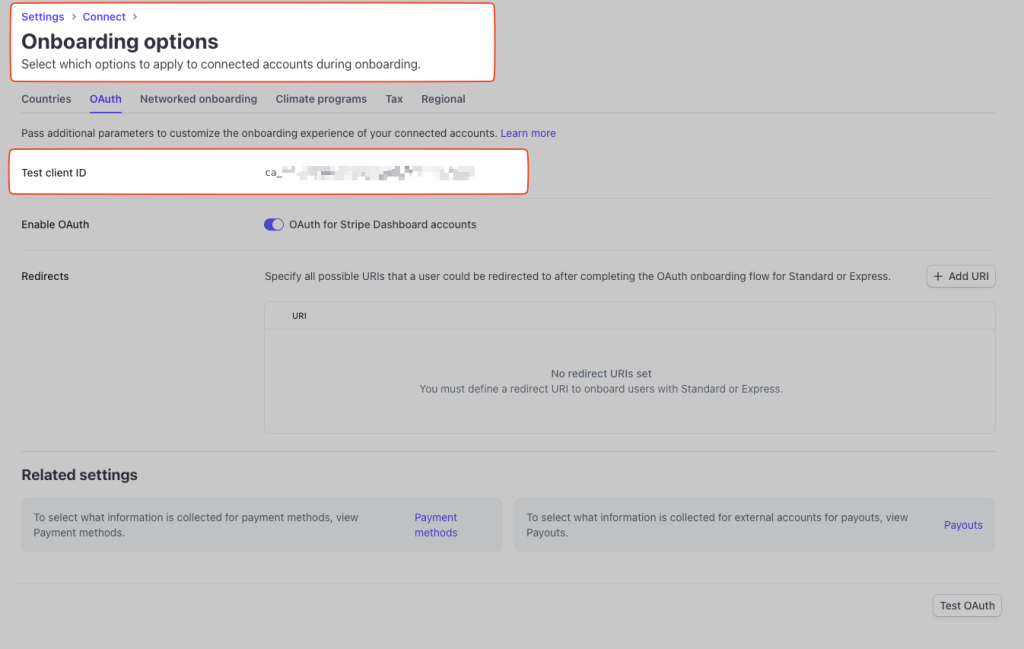1024x649 pixels.
Task: Select the blurred Test client ID value
Action: coord(370,172)
